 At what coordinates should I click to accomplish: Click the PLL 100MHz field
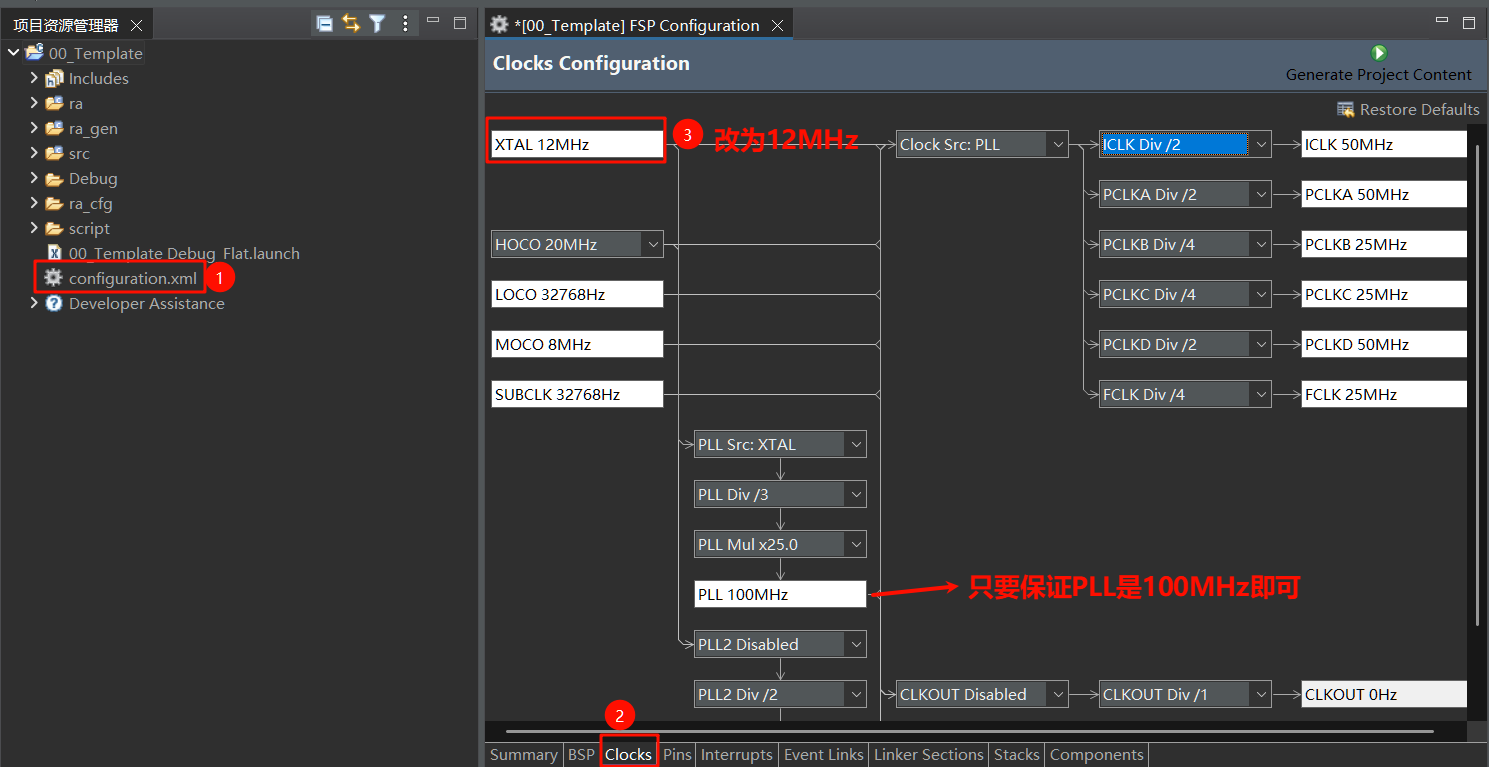[780, 594]
